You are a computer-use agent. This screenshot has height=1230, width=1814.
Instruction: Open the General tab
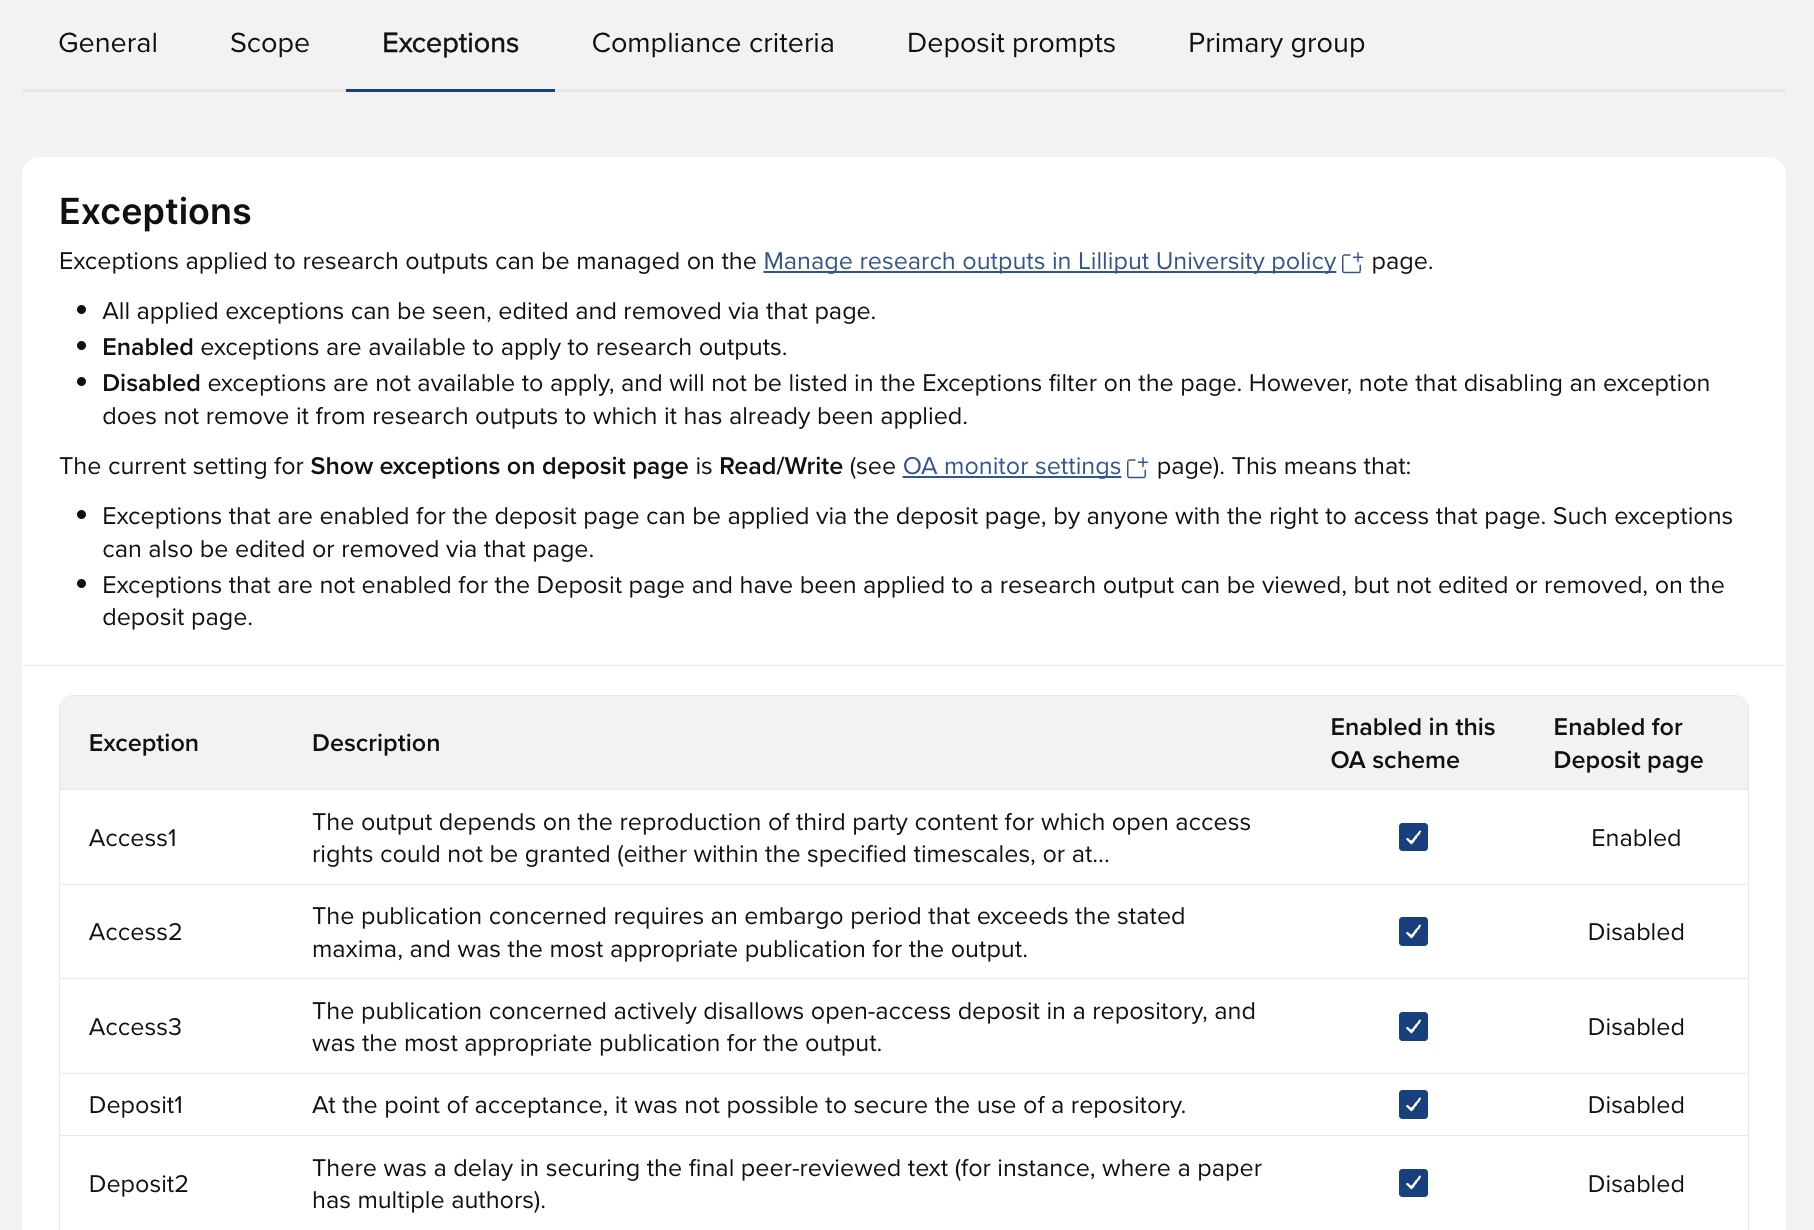[x=108, y=43]
